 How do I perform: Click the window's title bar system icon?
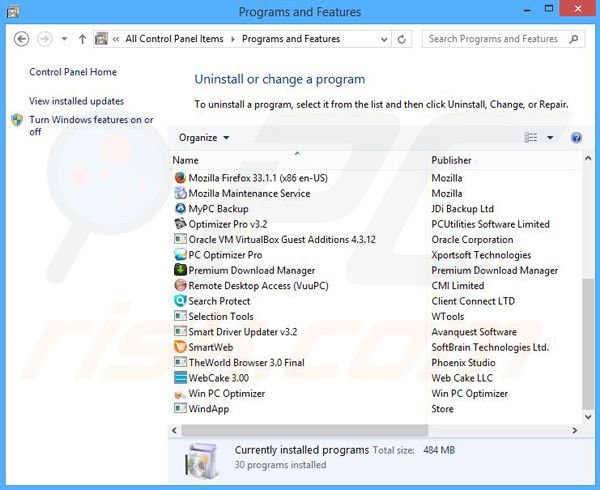pos(13,12)
